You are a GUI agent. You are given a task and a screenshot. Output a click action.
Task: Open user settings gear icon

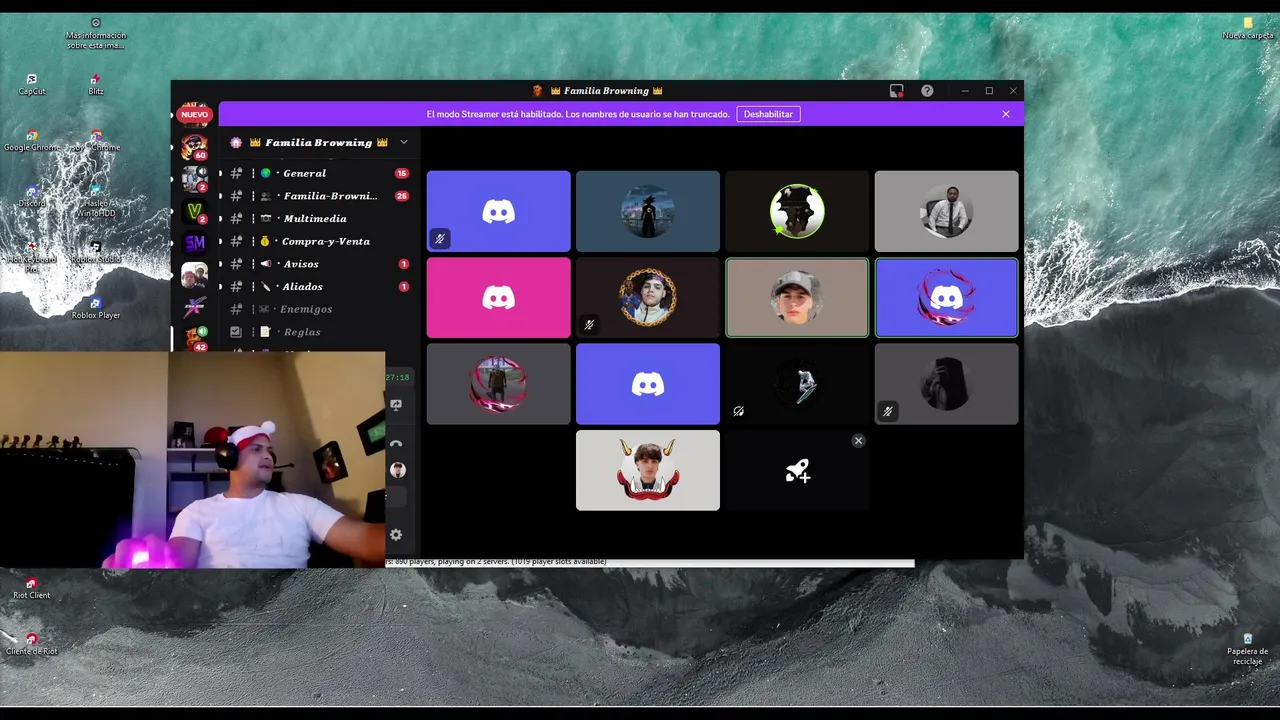(396, 535)
